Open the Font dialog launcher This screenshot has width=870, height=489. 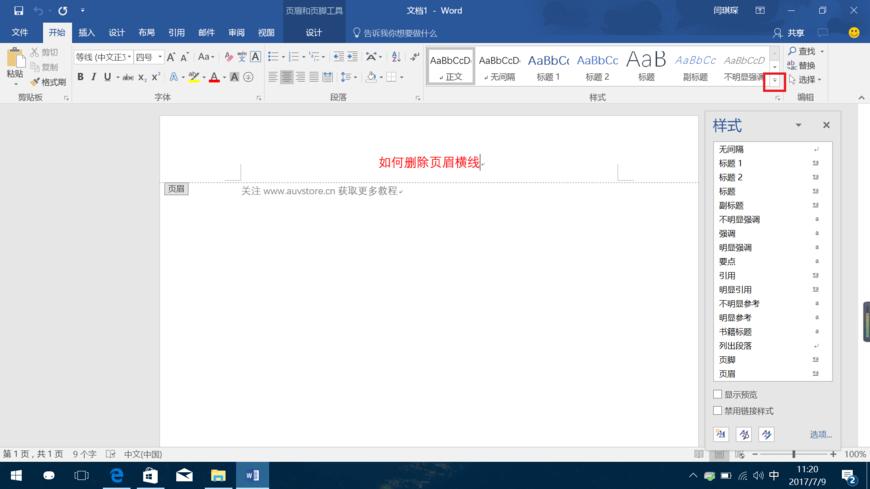259,98
